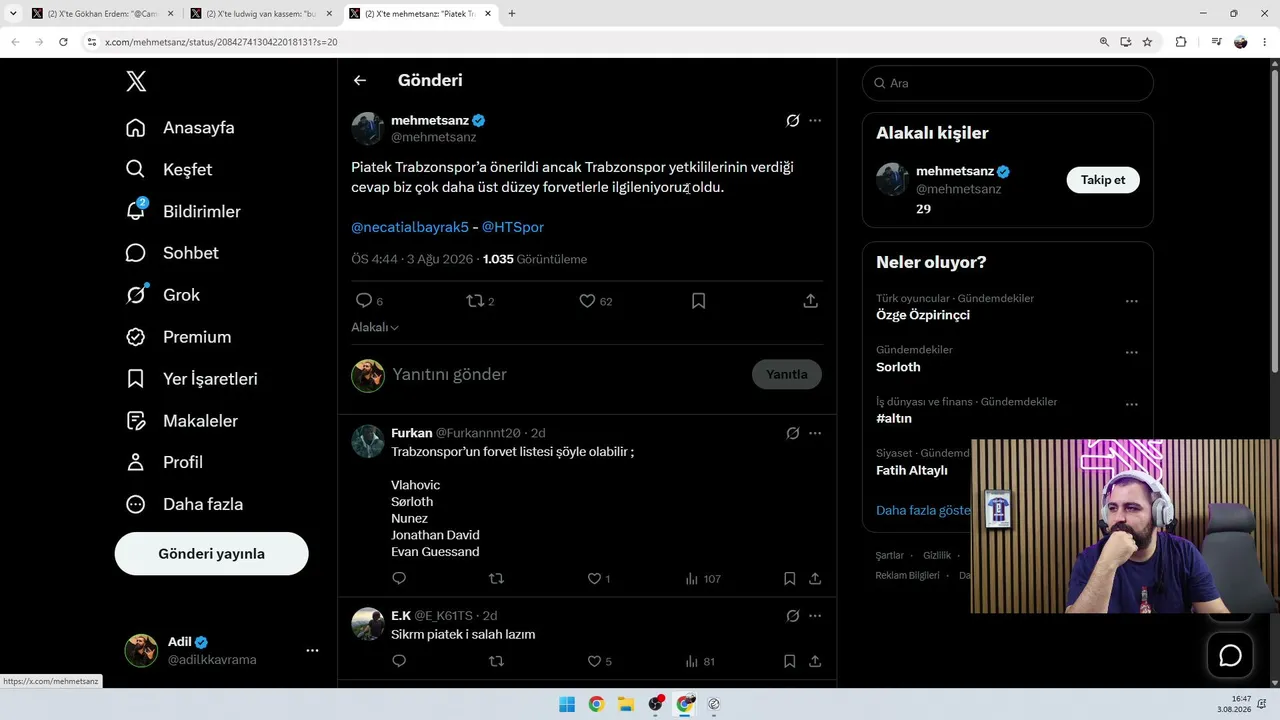The image size is (1280, 720).
Task: Expand the Alakalı replies sort dropdown
Action: tap(375, 327)
